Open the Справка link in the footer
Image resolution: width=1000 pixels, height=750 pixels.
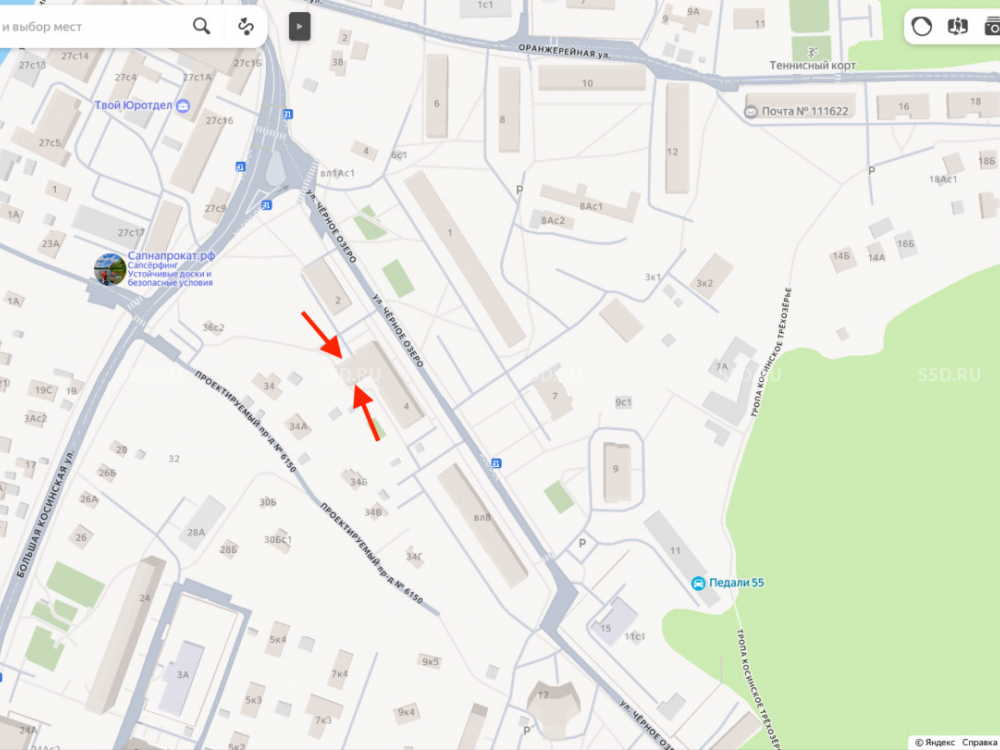pyautogui.click(x=981, y=742)
